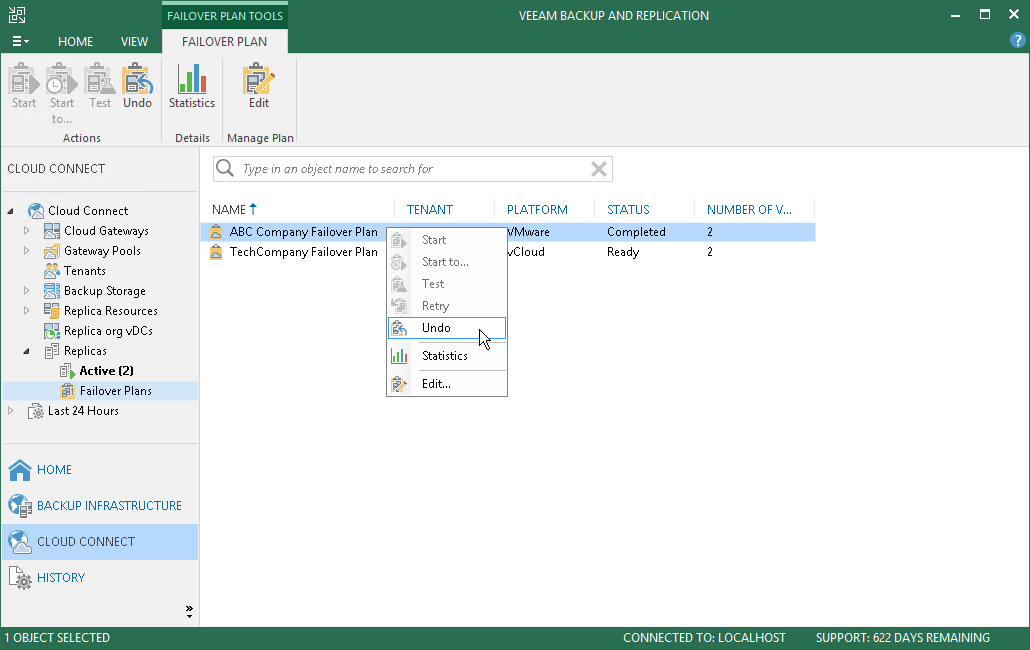Viewport: 1030px width, 650px height.
Task: Choose Start in the context menu
Action: pyautogui.click(x=447, y=240)
